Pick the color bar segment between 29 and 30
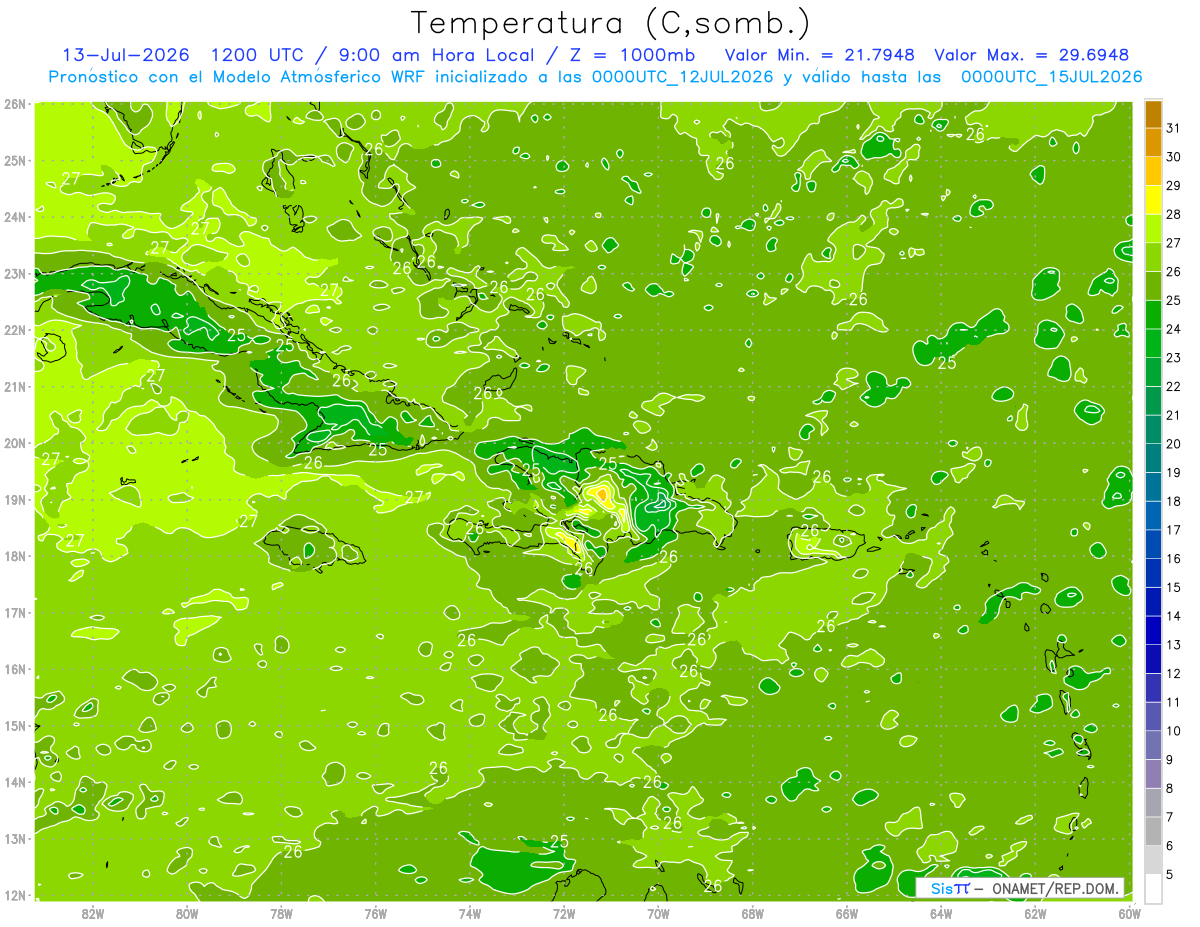 click(1152, 172)
